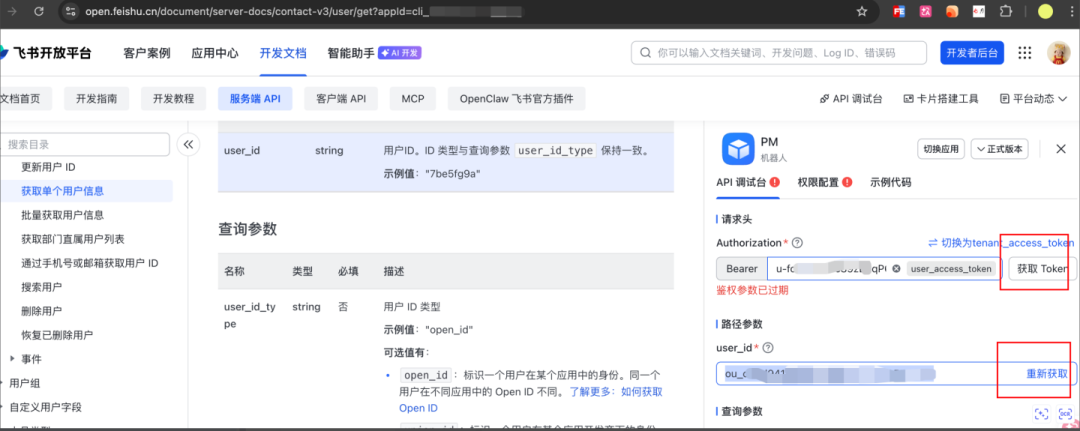Screen dimensions: 1080x431
Task: Open 获取部门直属用户列表 in sidebar
Action: (72, 239)
